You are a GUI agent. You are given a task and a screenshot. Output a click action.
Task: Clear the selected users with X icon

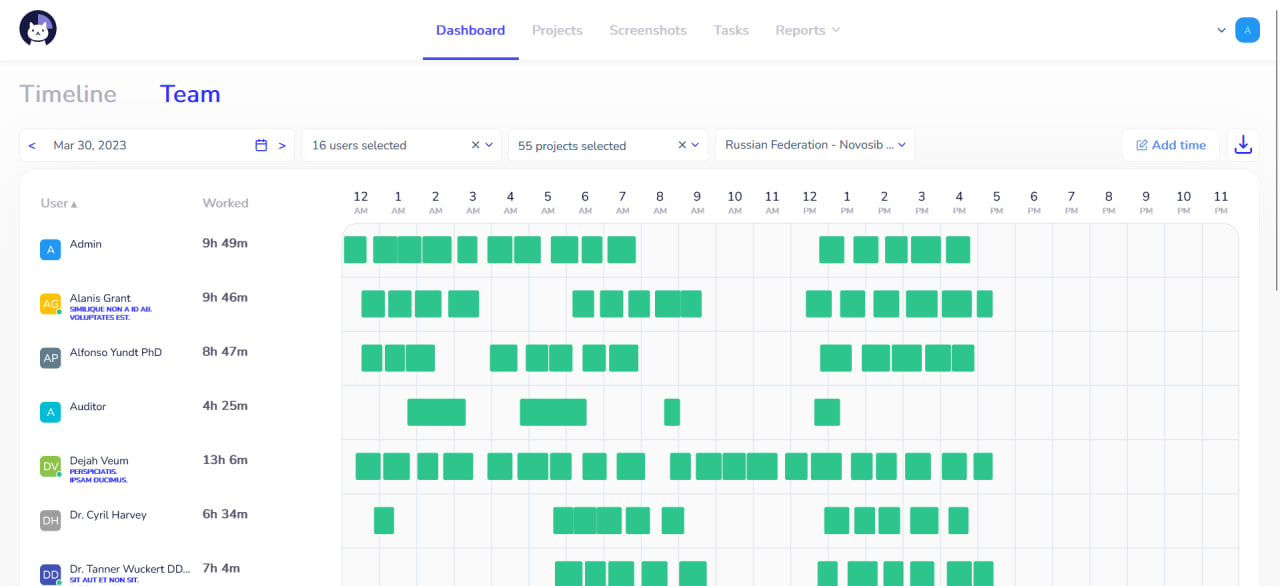click(475, 145)
